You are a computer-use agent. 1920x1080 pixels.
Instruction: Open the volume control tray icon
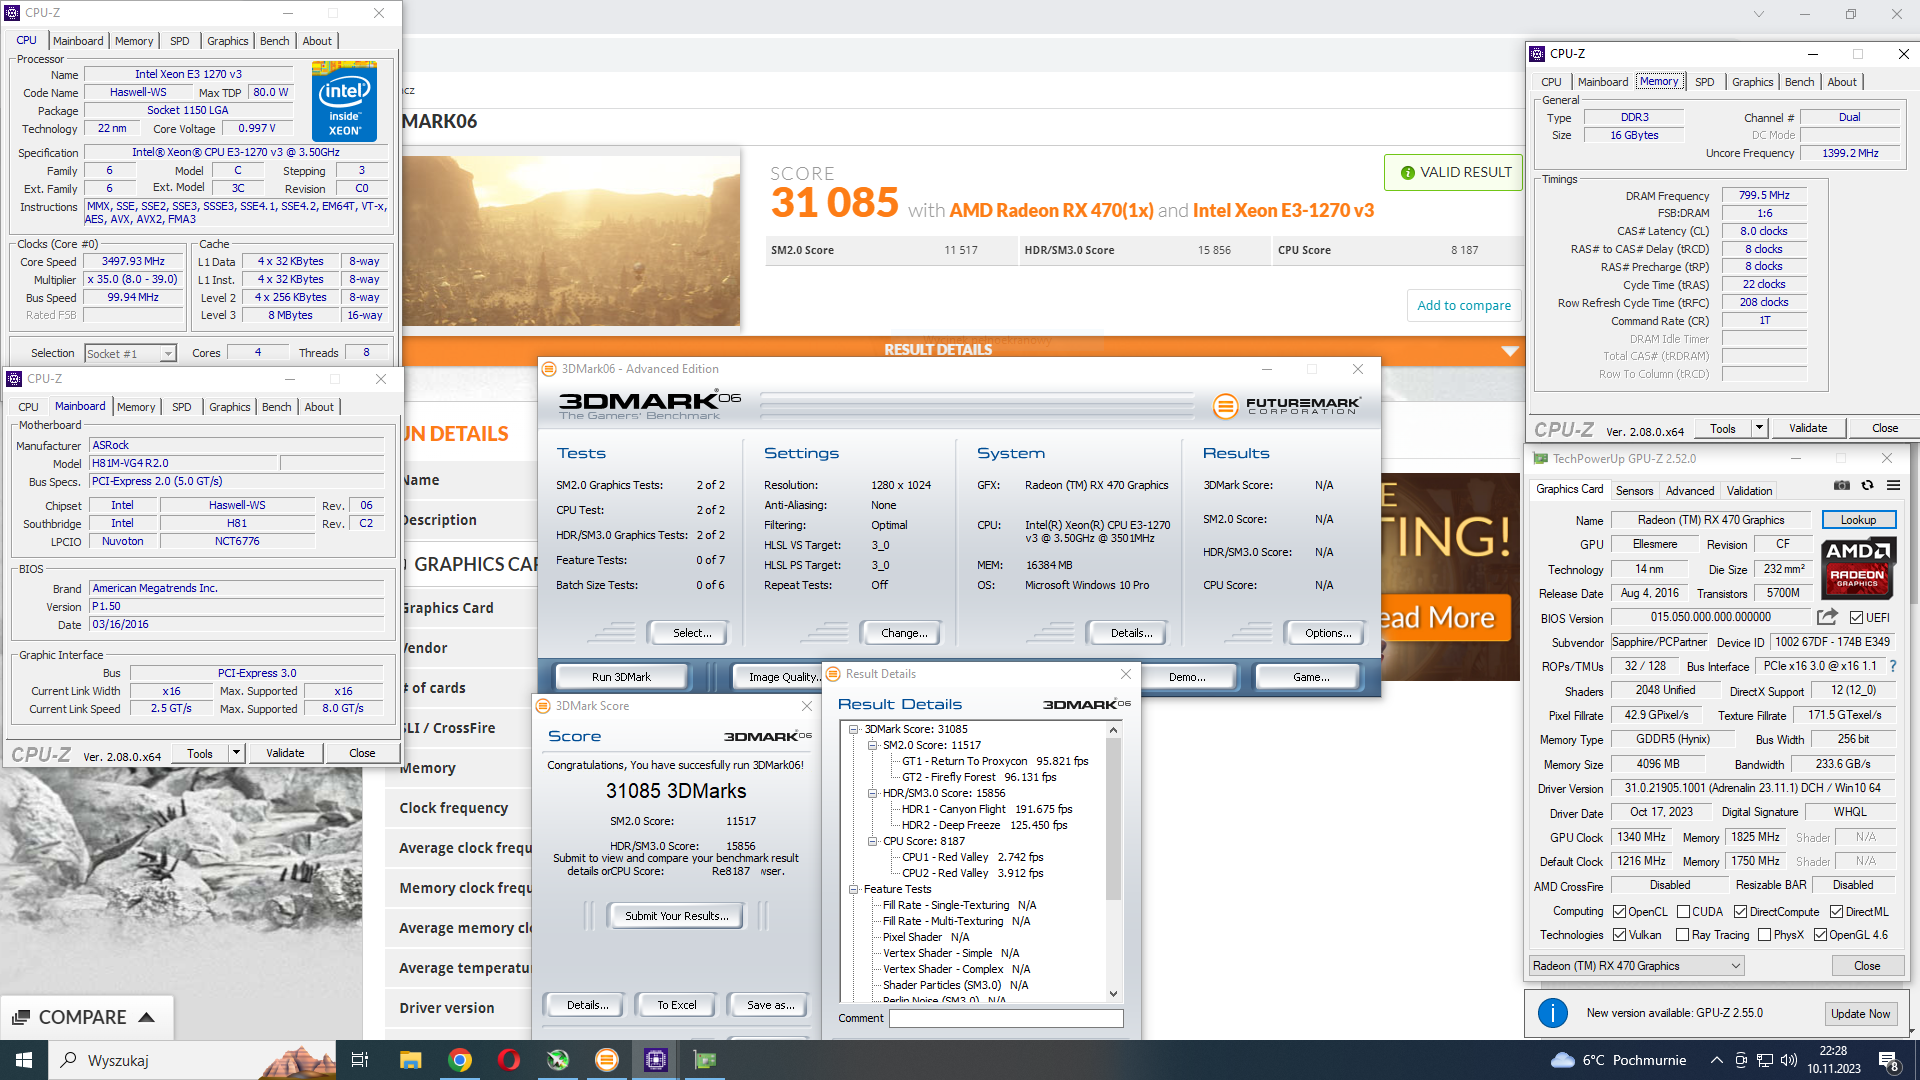[1789, 1060]
